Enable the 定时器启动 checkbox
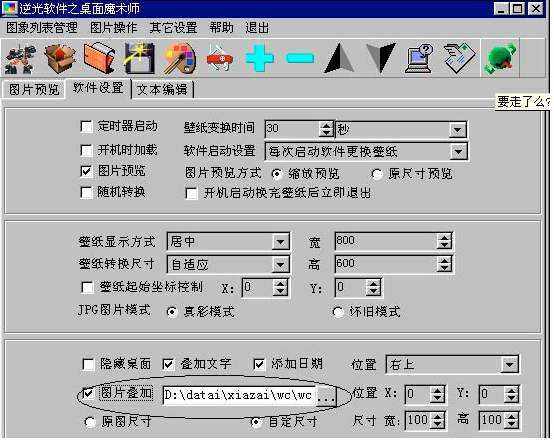Viewport: 554px width, 440px height. coord(87,127)
